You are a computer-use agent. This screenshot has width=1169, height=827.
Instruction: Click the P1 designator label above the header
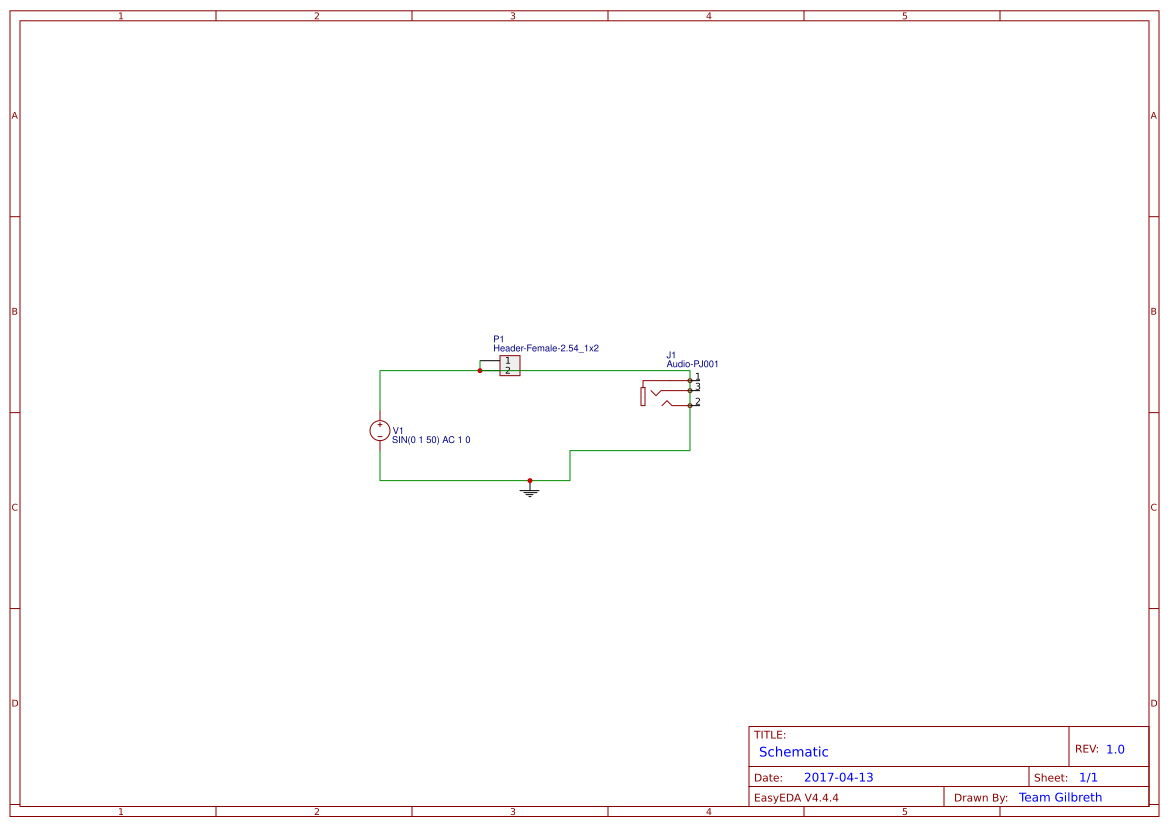(498, 340)
